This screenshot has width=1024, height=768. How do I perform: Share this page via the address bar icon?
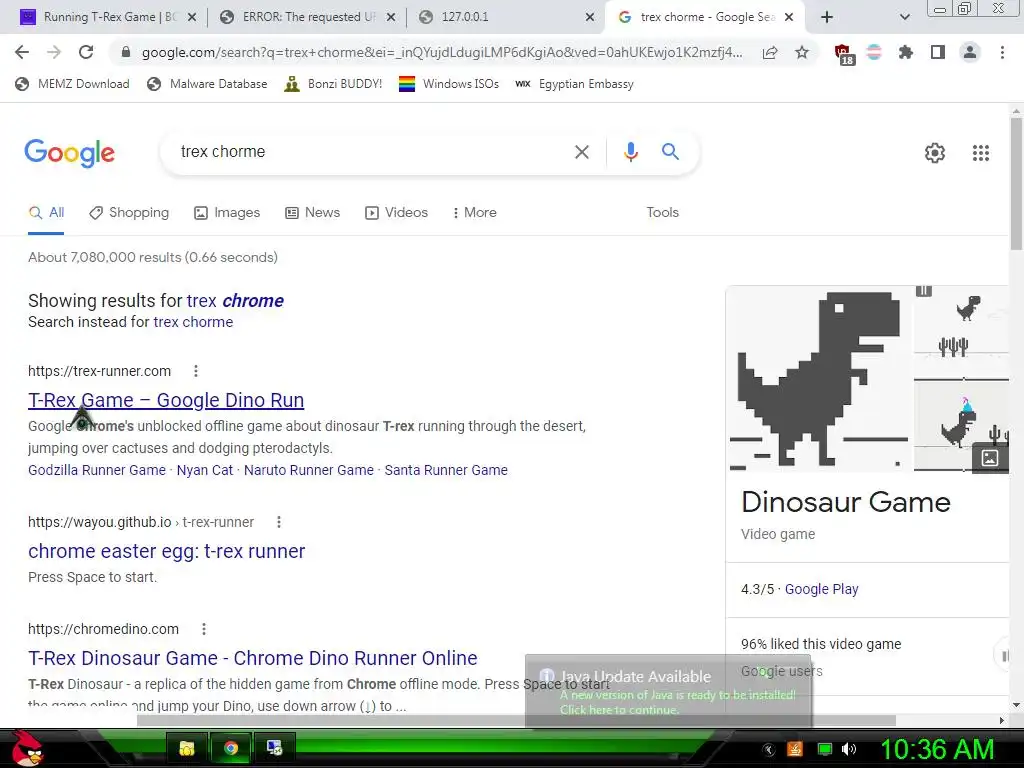coord(770,53)
